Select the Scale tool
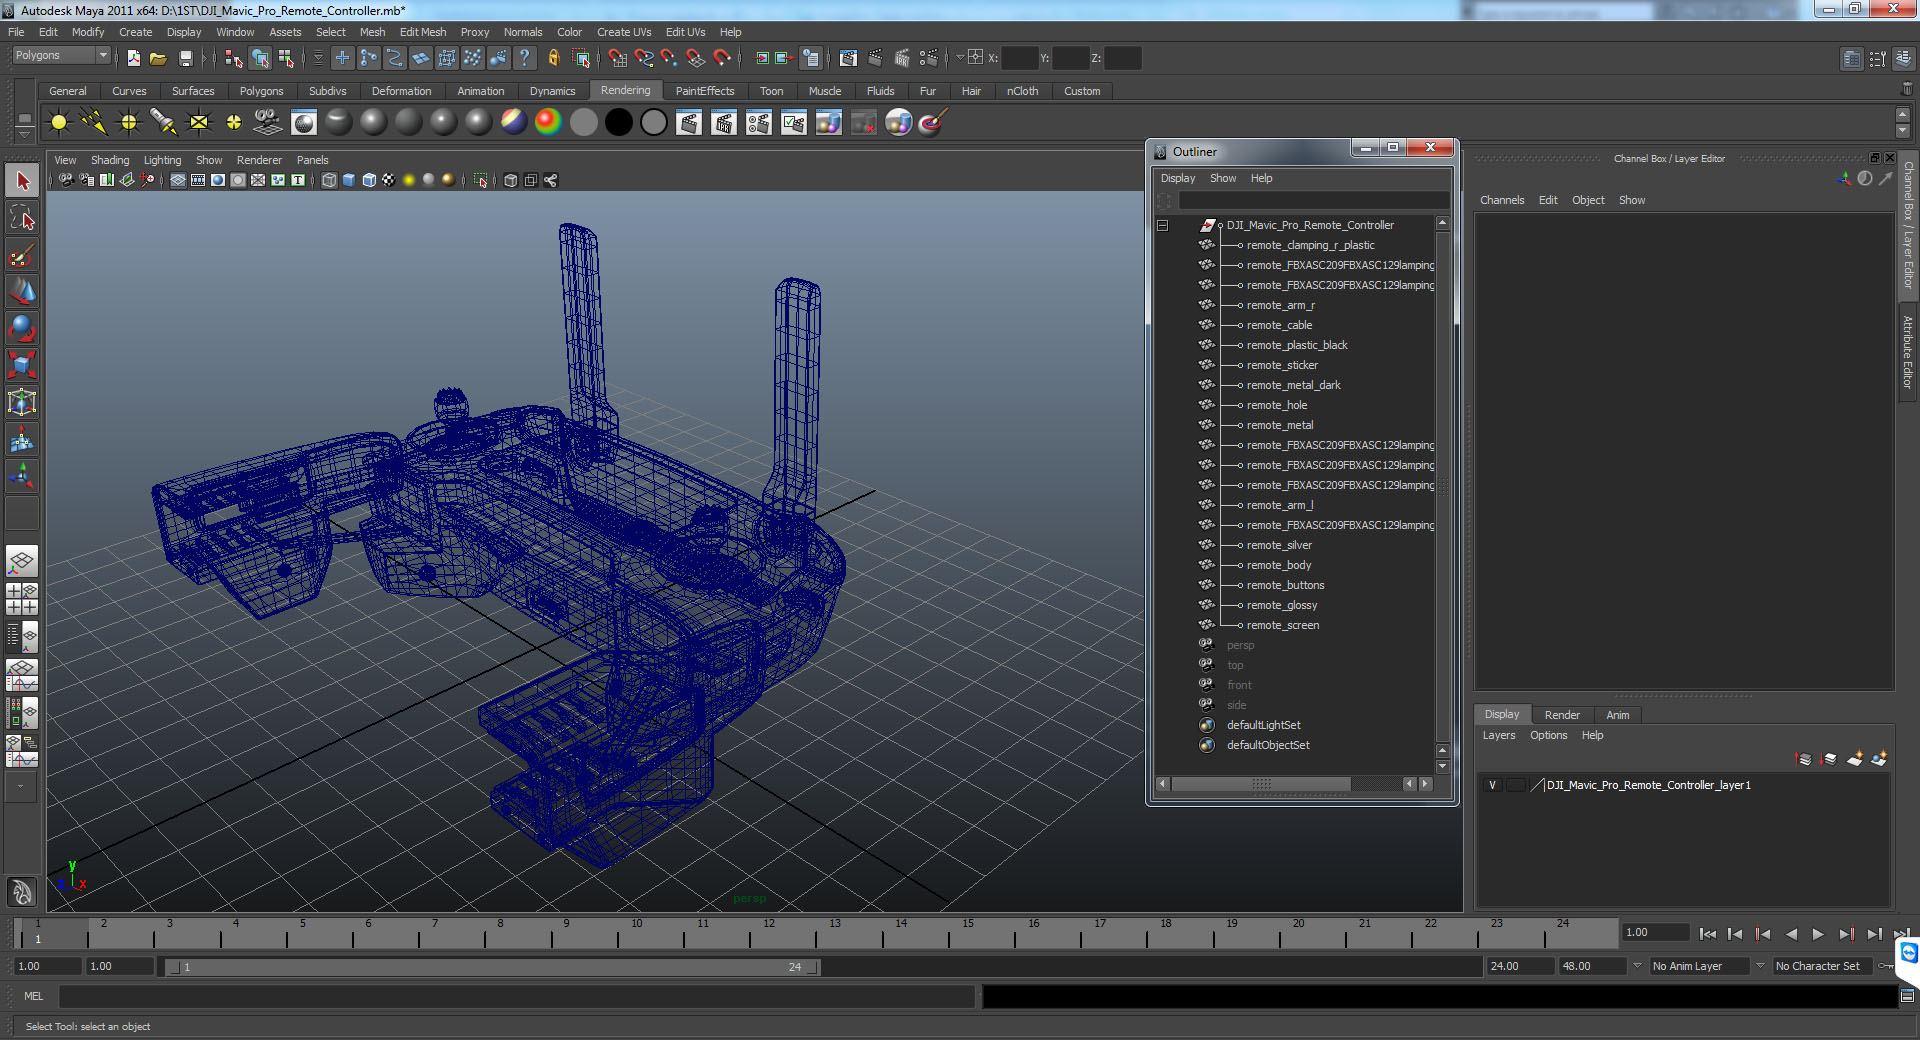This screenshot has height=1040, width=1920. click(22, 365)
